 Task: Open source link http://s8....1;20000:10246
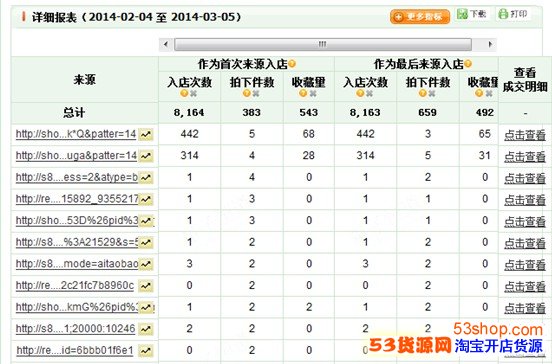75,329
